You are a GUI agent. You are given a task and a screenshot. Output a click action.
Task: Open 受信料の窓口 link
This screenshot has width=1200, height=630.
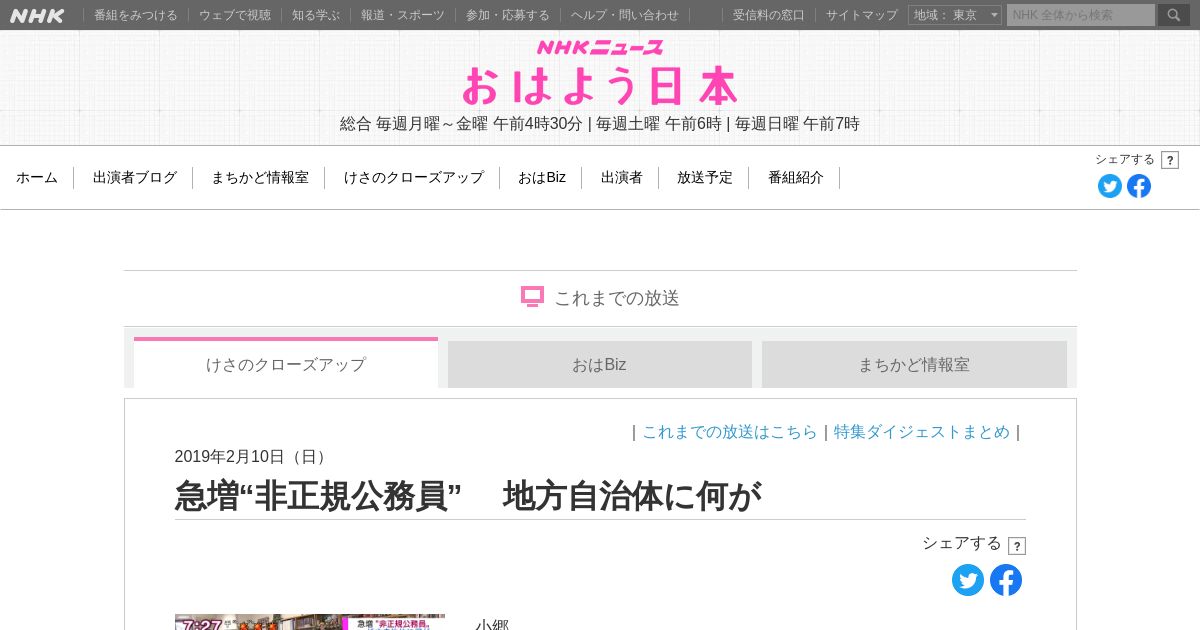pos(769,15)
